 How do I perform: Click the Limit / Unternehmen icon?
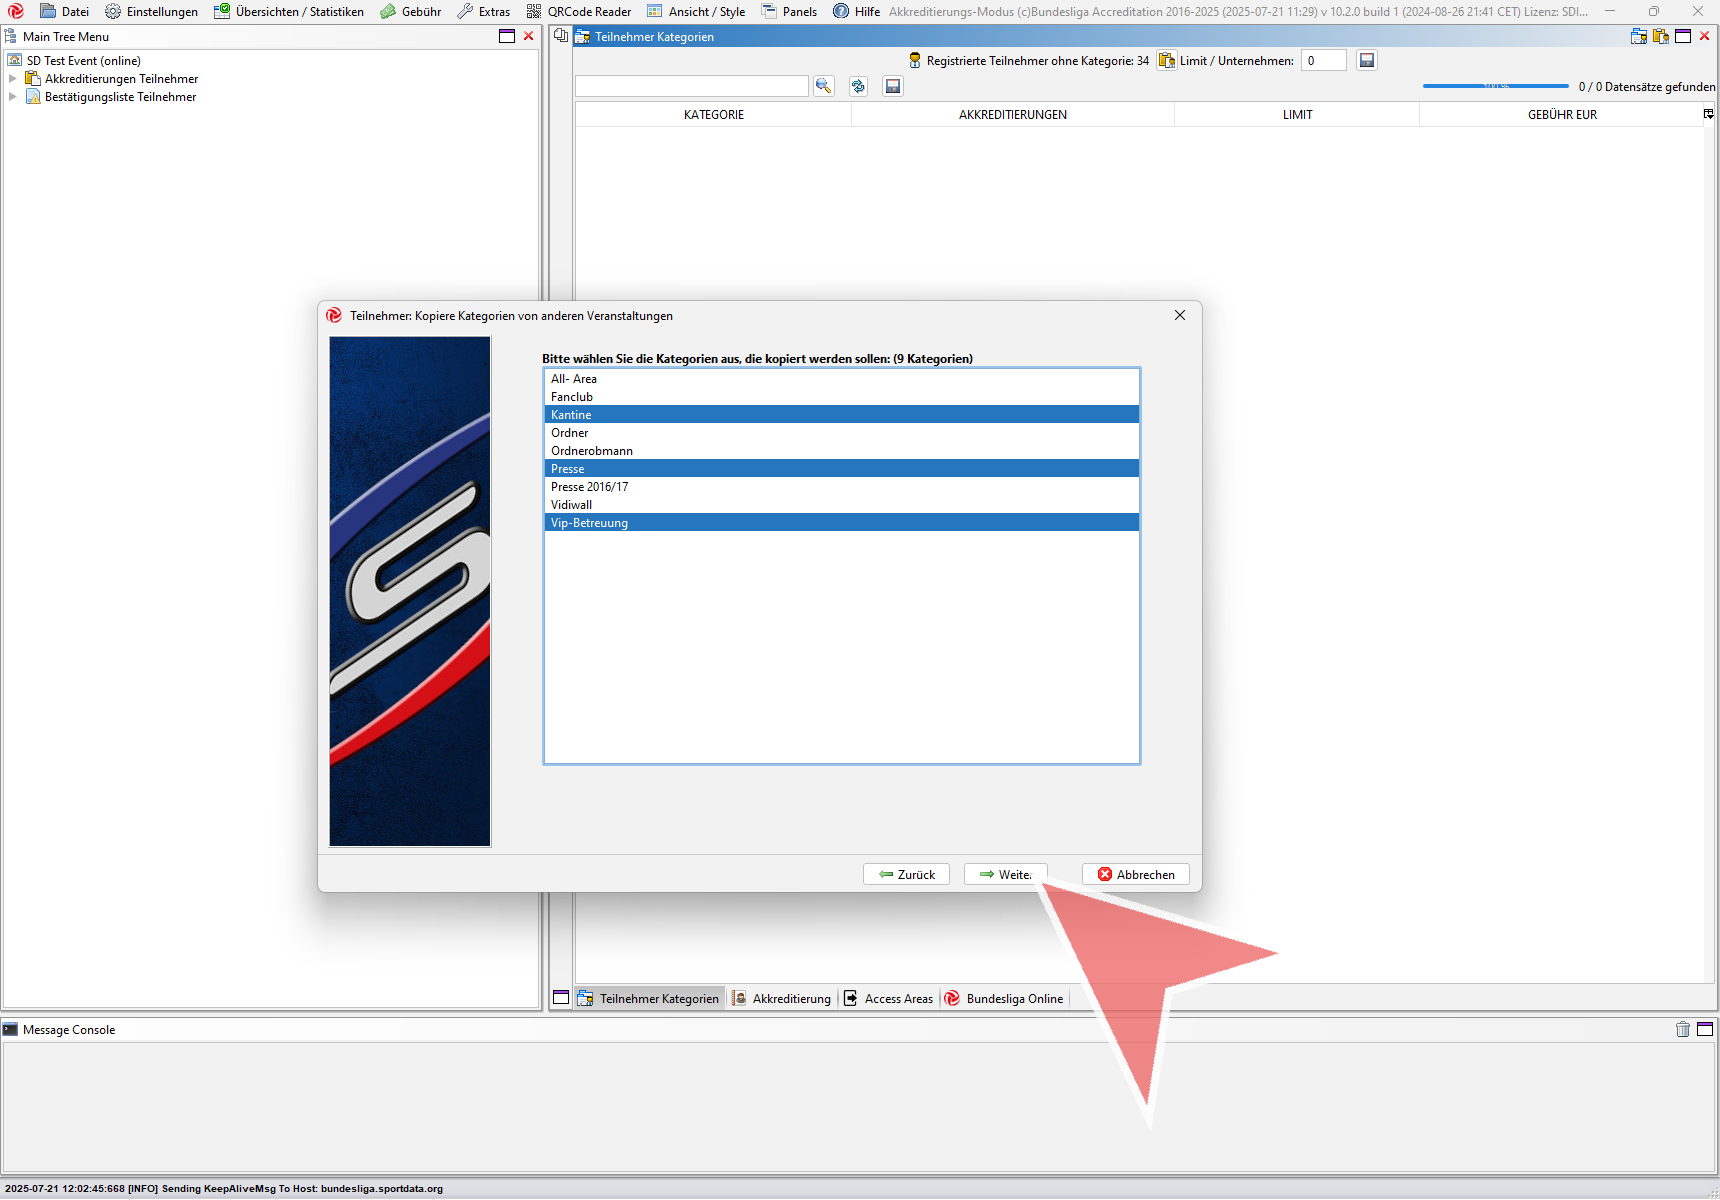pyautogui.click(x=1167, y=60)
